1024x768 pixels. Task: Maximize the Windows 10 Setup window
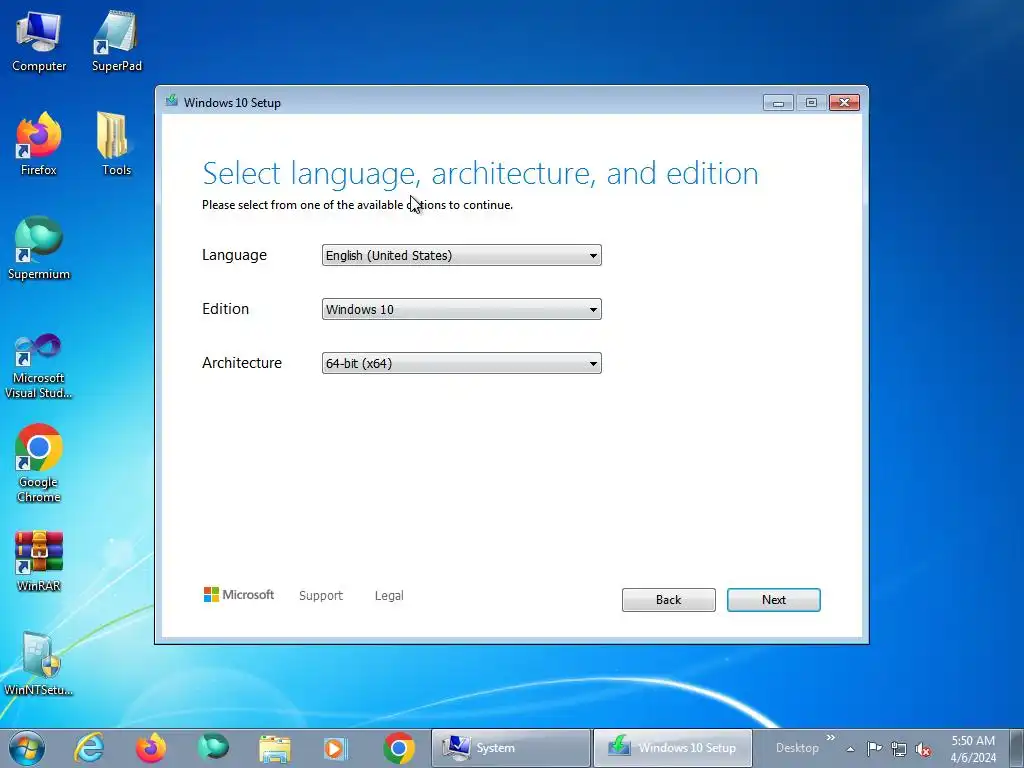coord(811,103)
